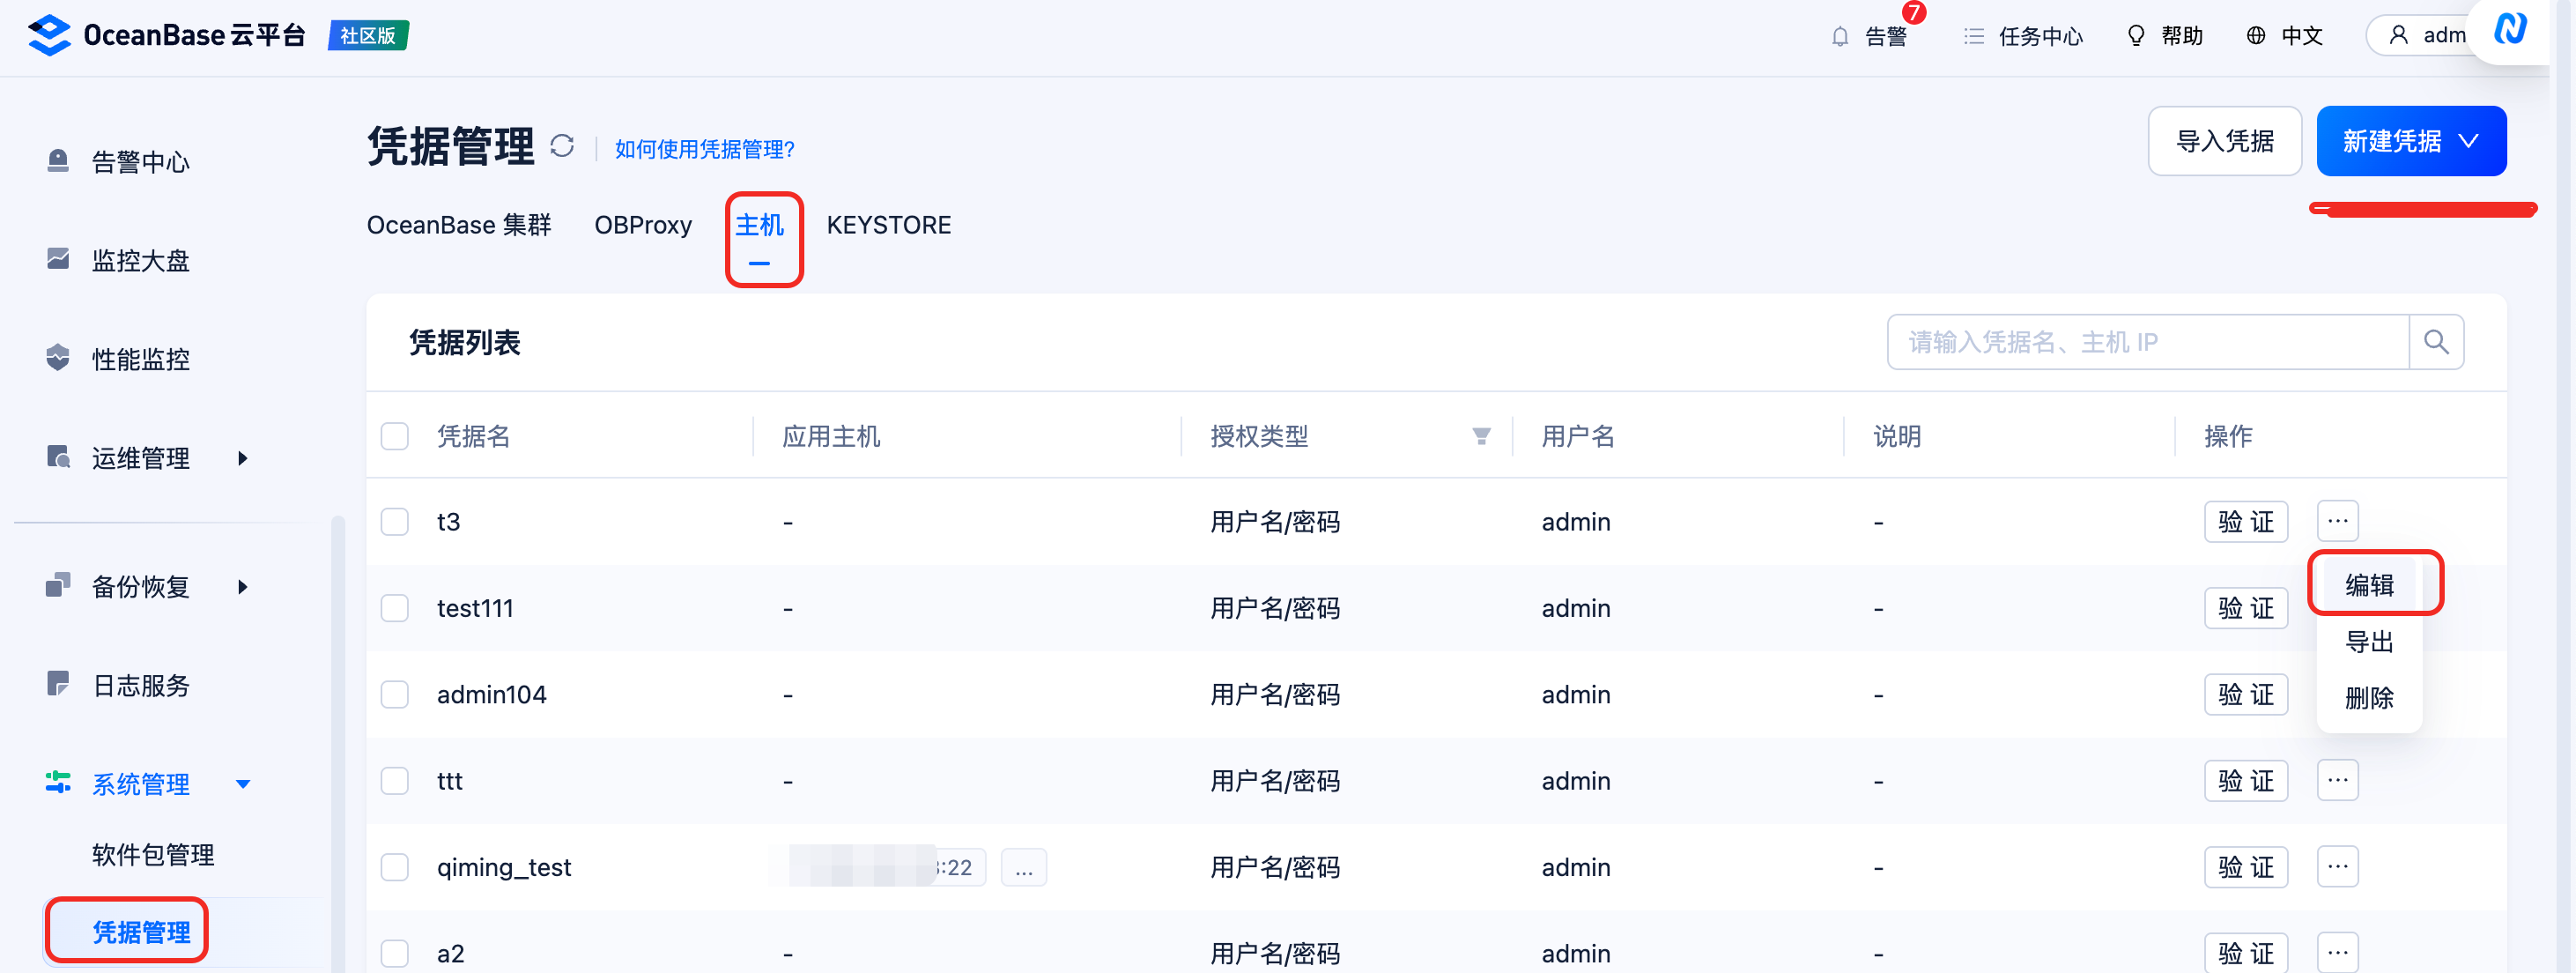Click the 导入凭据 button

(2224, 142)
